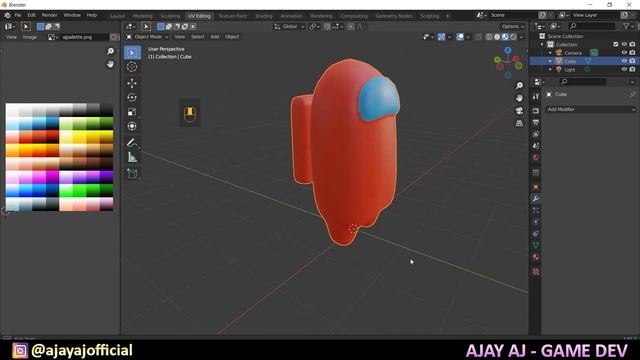Click image editor zoom magnifier icon
This screenshot has width=640, height=360.
[x=110, y=51]
